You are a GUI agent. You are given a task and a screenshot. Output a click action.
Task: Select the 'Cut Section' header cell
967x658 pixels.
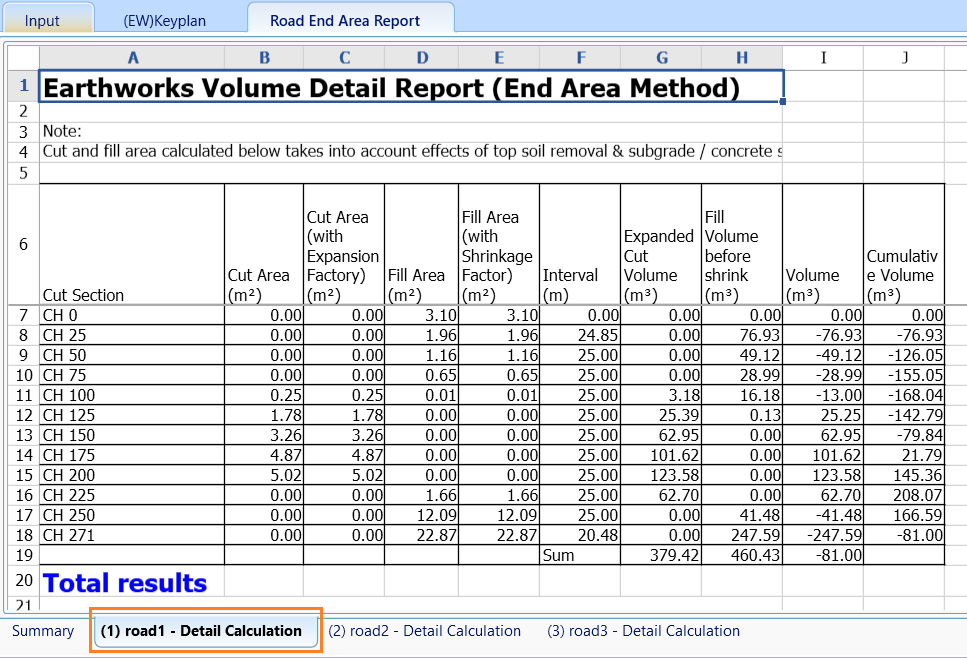[132, 244]
